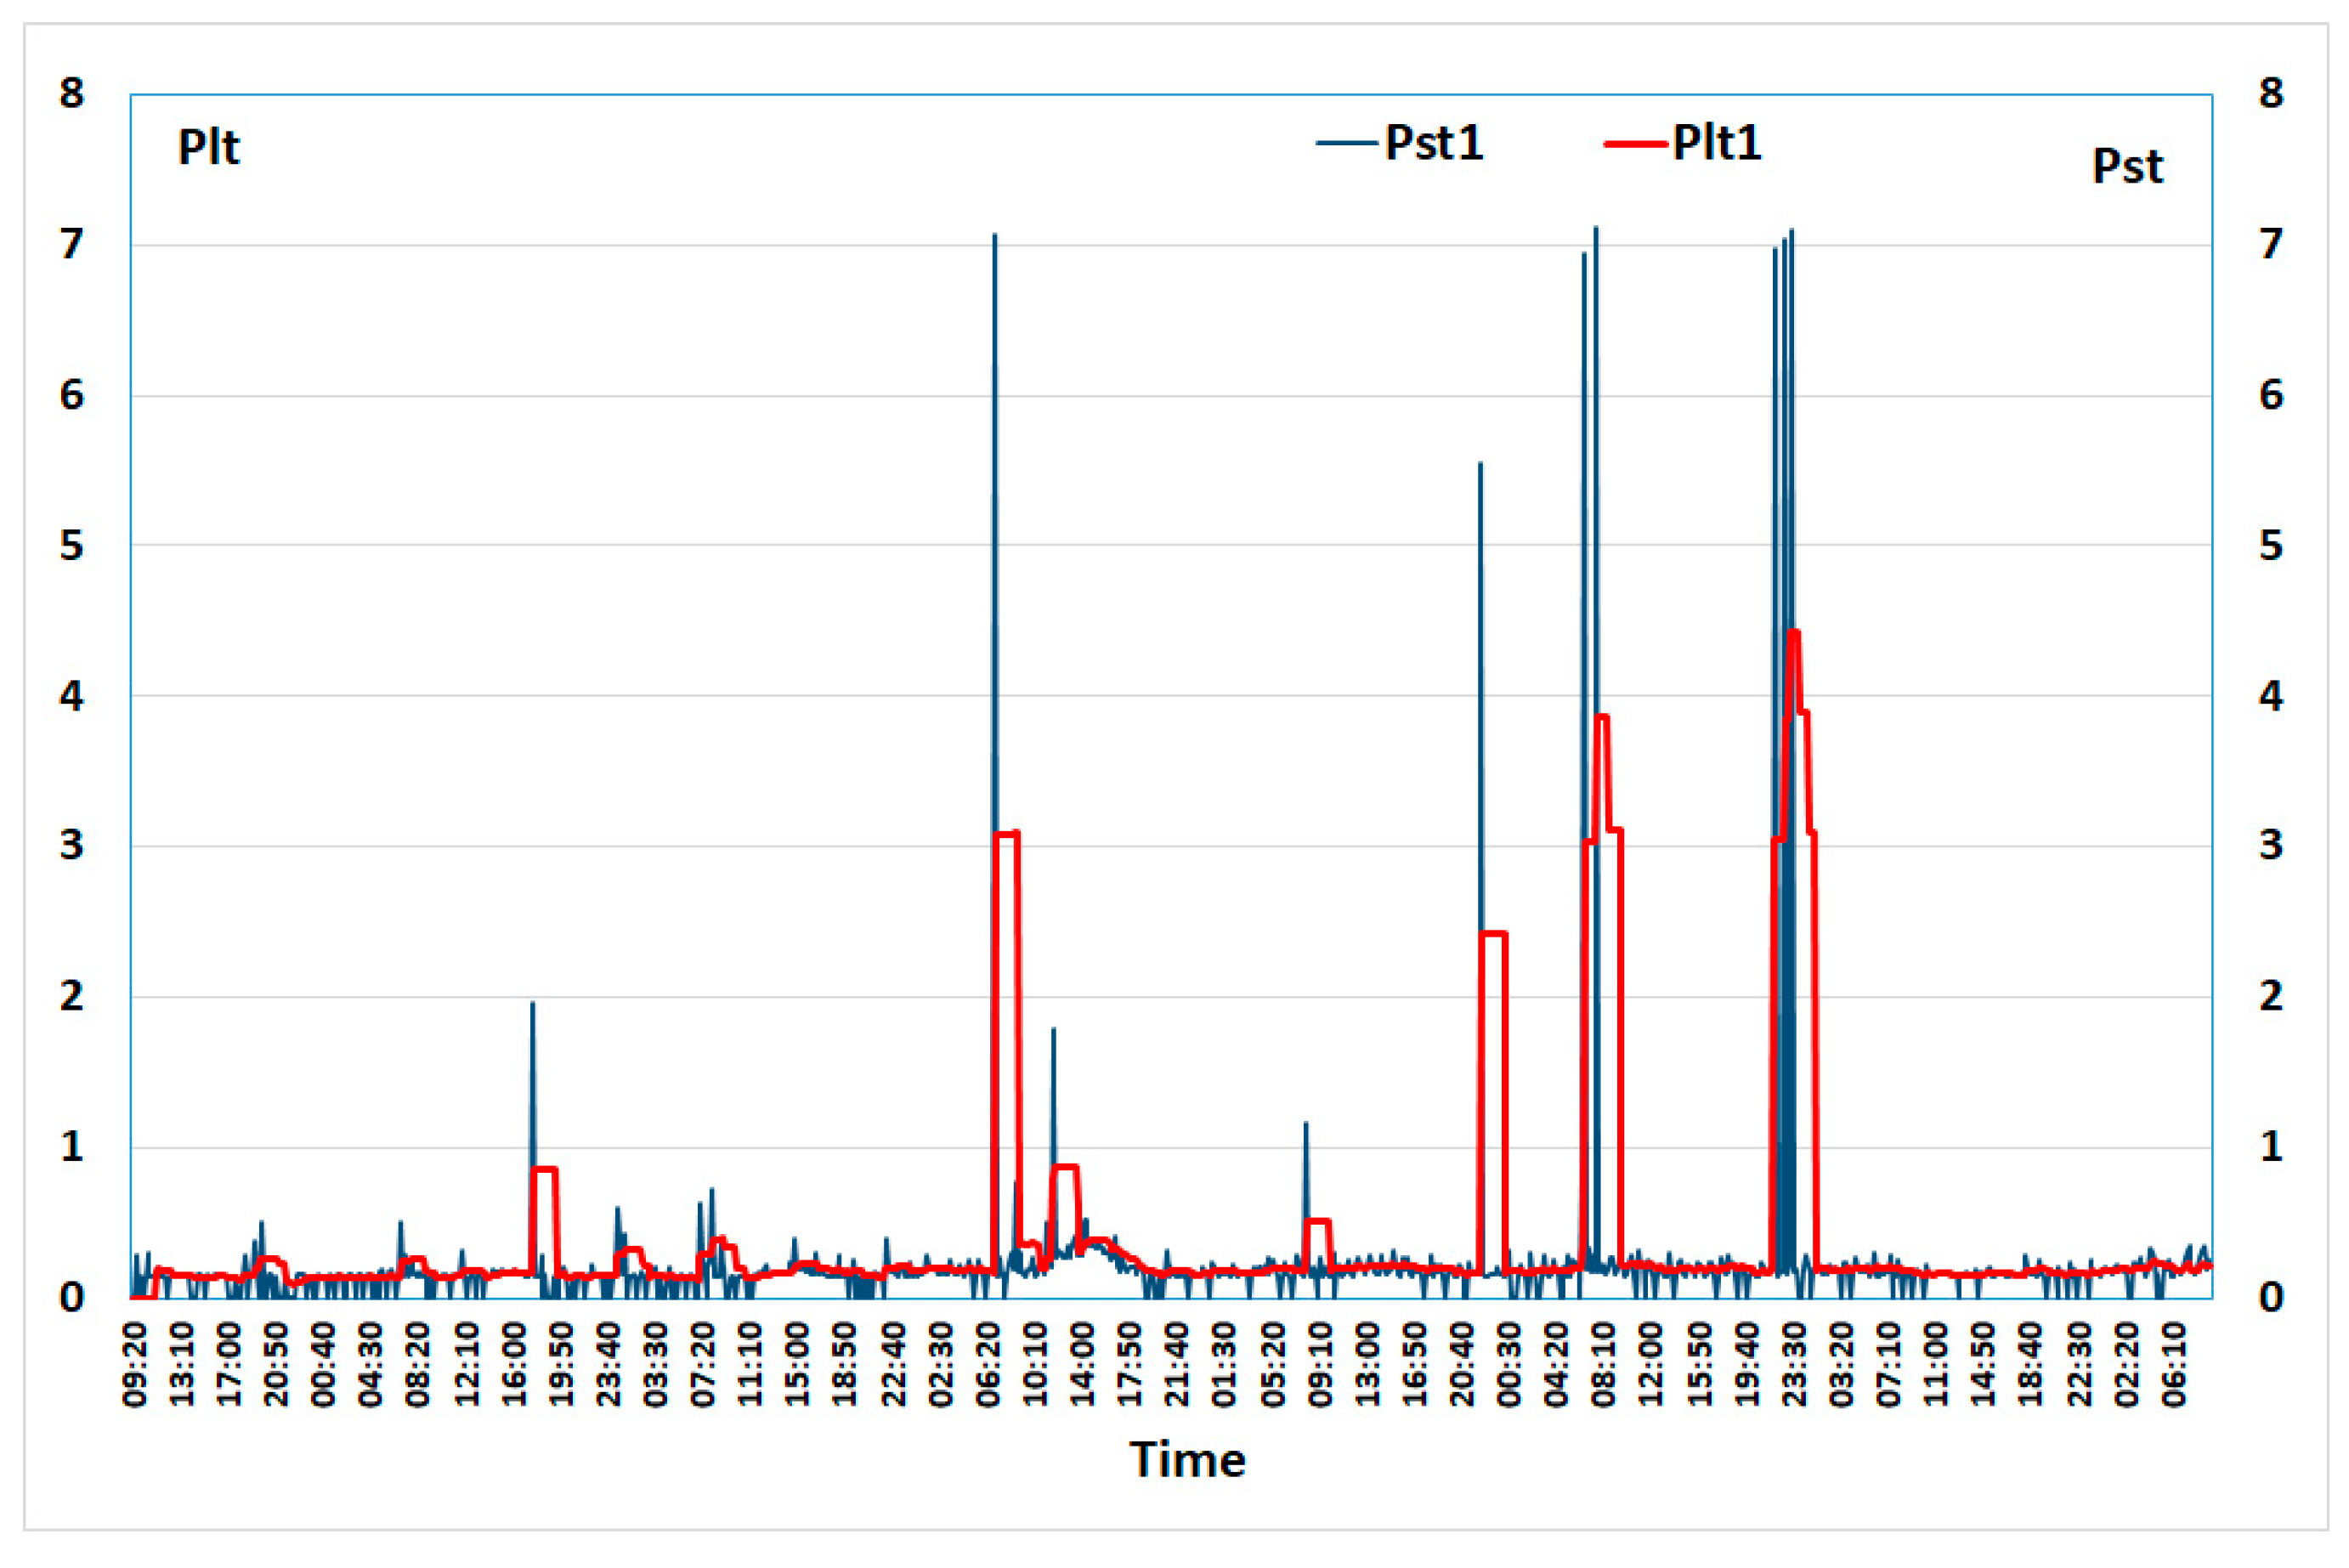Click the Pst label at top right
The width and height of the screenshot is (2349, 1568).
(x=2127, y=165)
